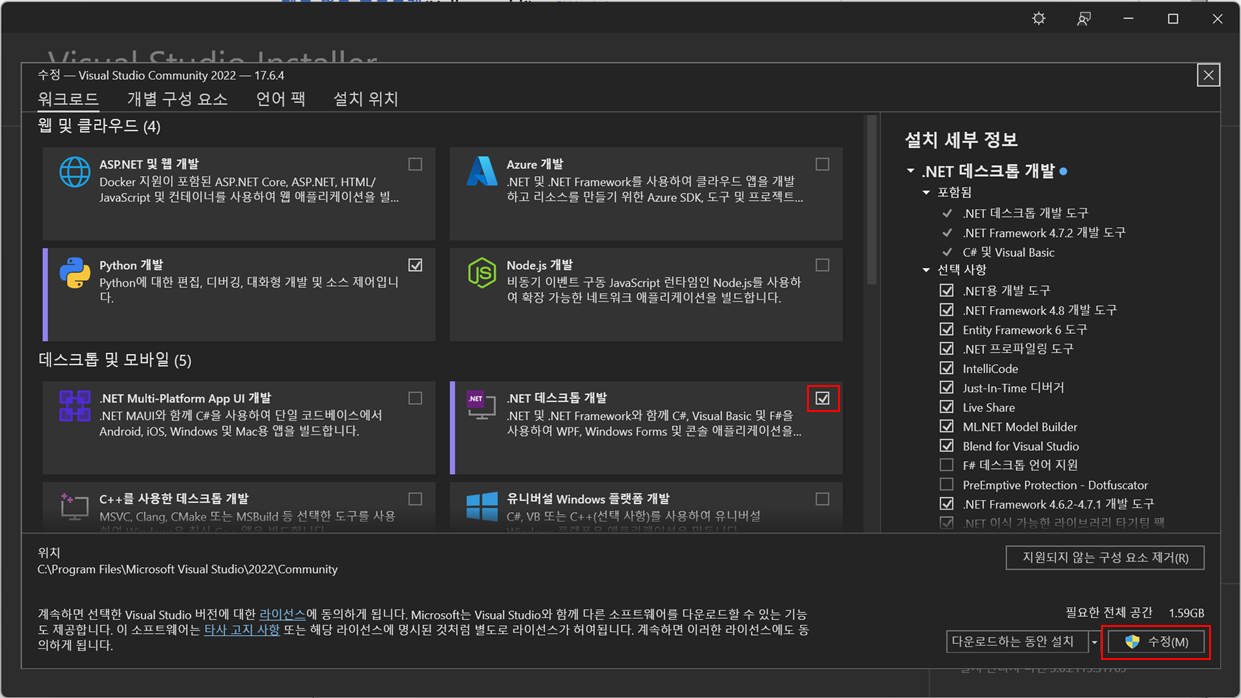Switch to the 설치 위치 tab
1241x698 pixels.
366,99
